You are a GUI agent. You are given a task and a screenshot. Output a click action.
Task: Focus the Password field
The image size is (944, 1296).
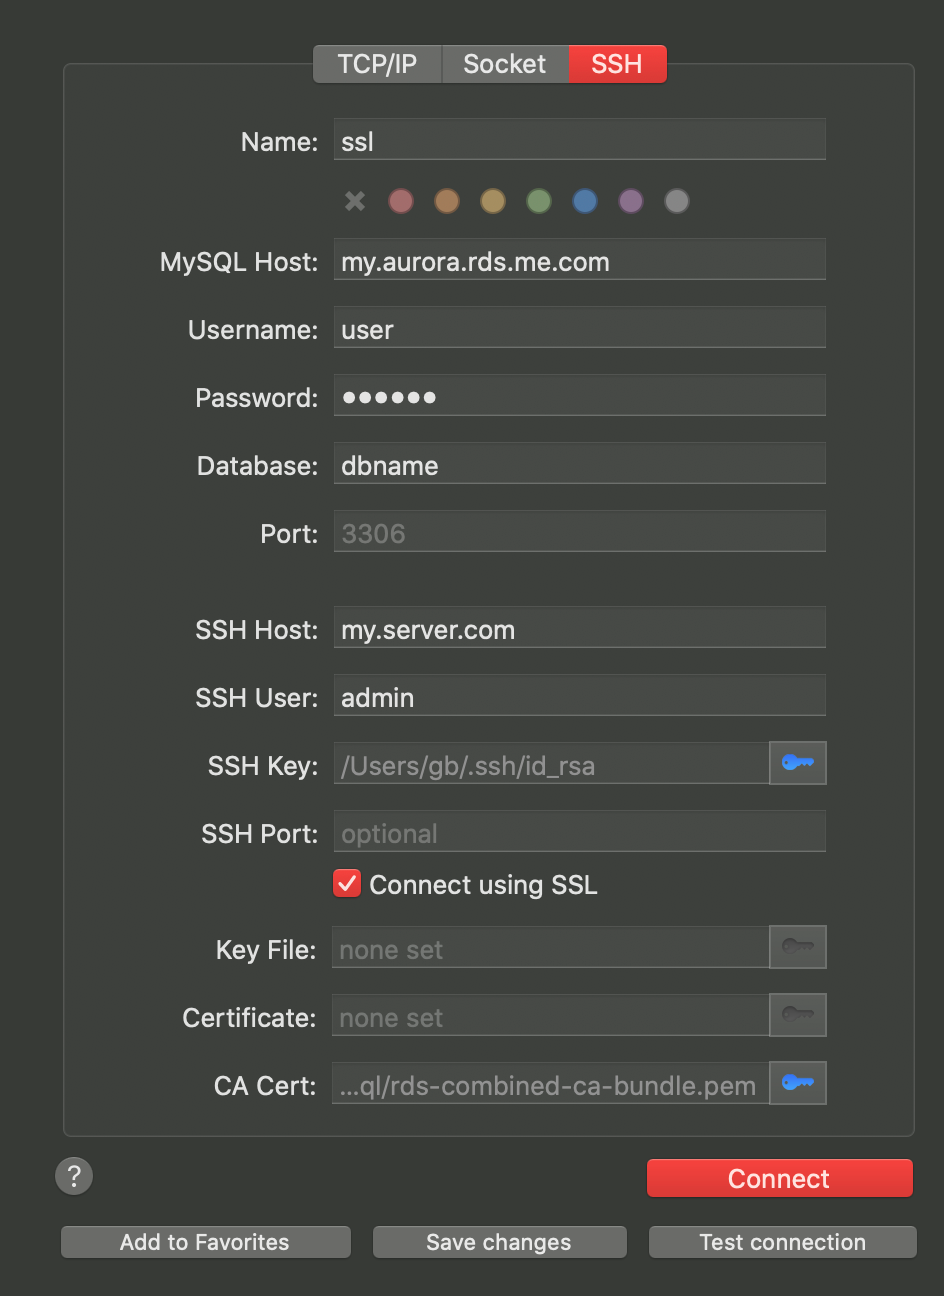[579, 396]
